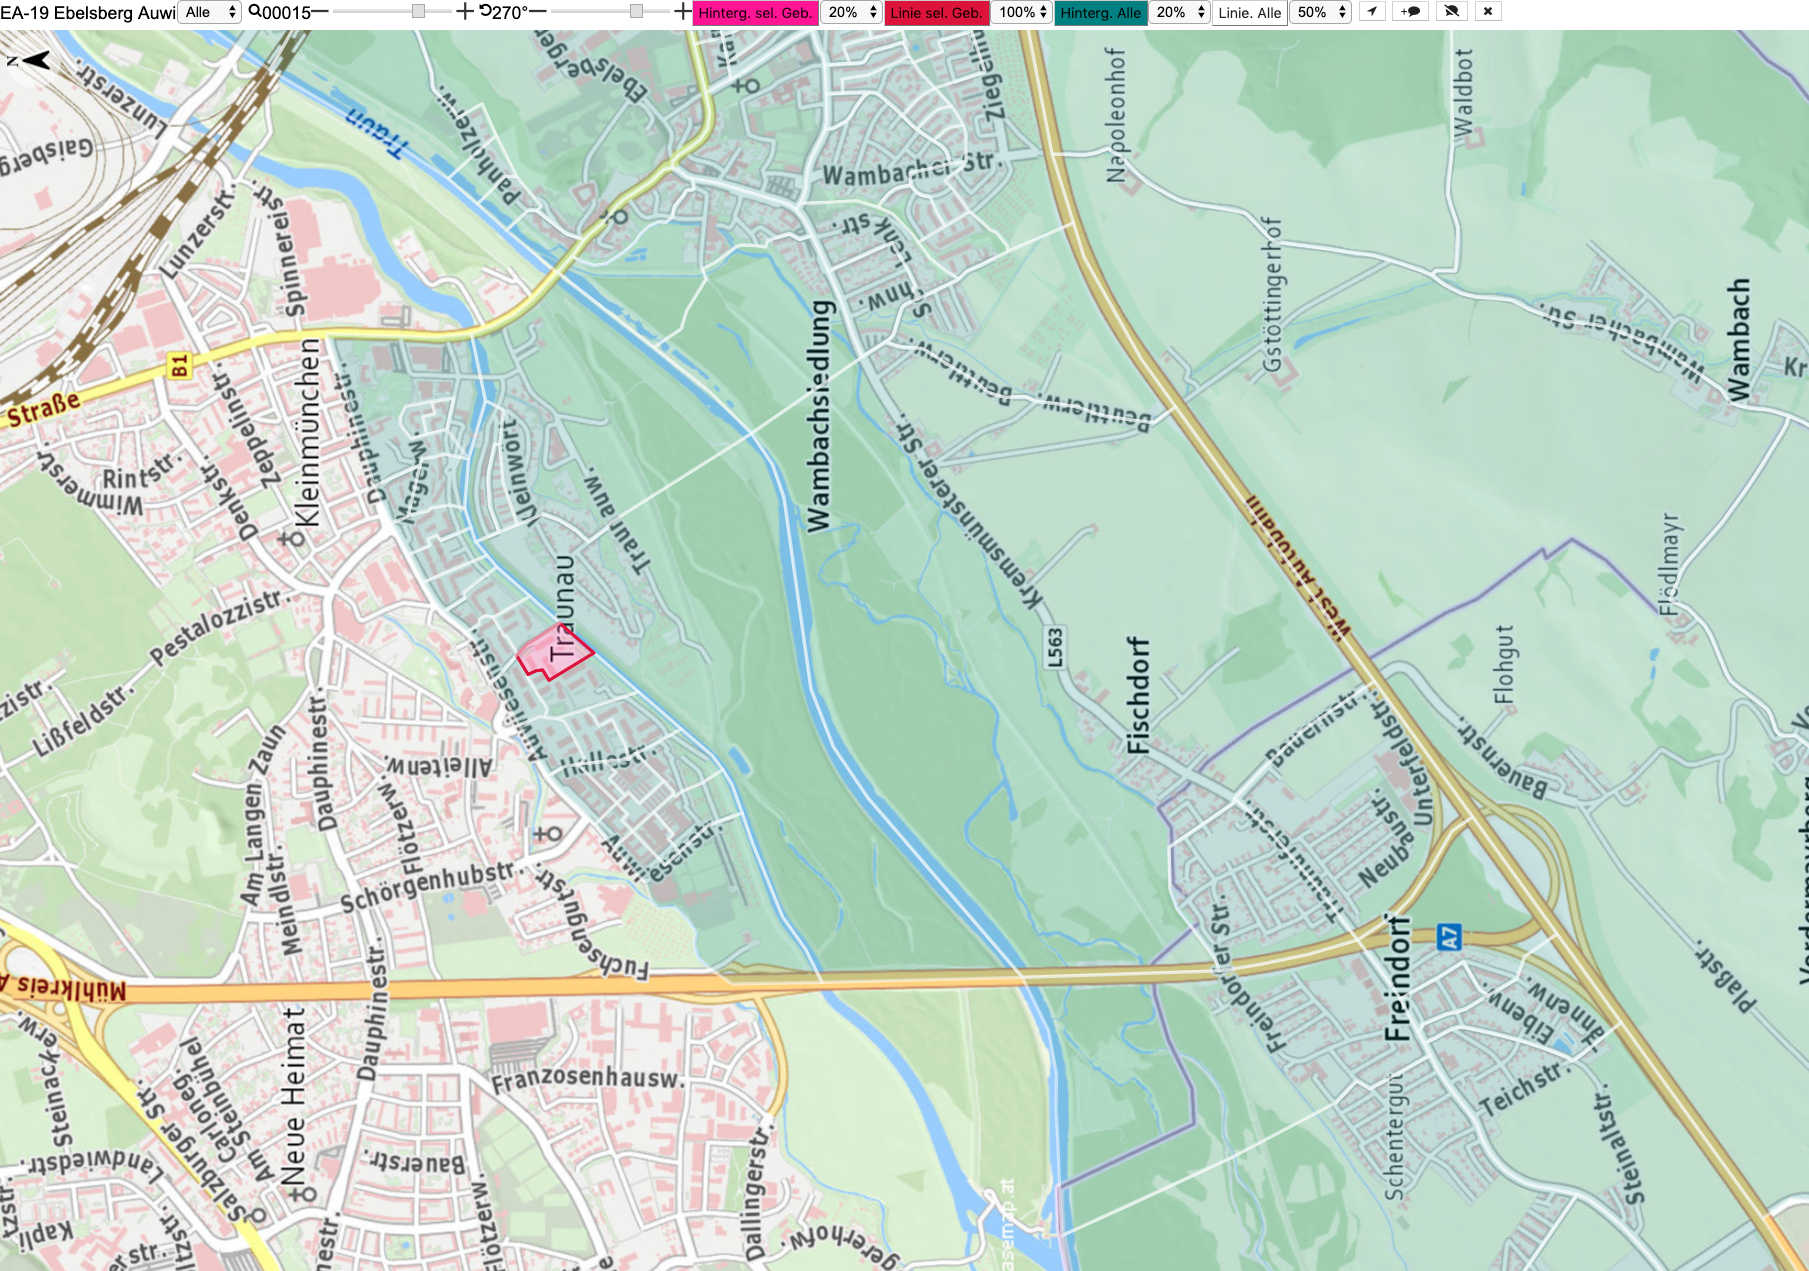
Task: Open the 20% dropdown after Hinterg. sel. Geb.
Action: coord(851,12)
